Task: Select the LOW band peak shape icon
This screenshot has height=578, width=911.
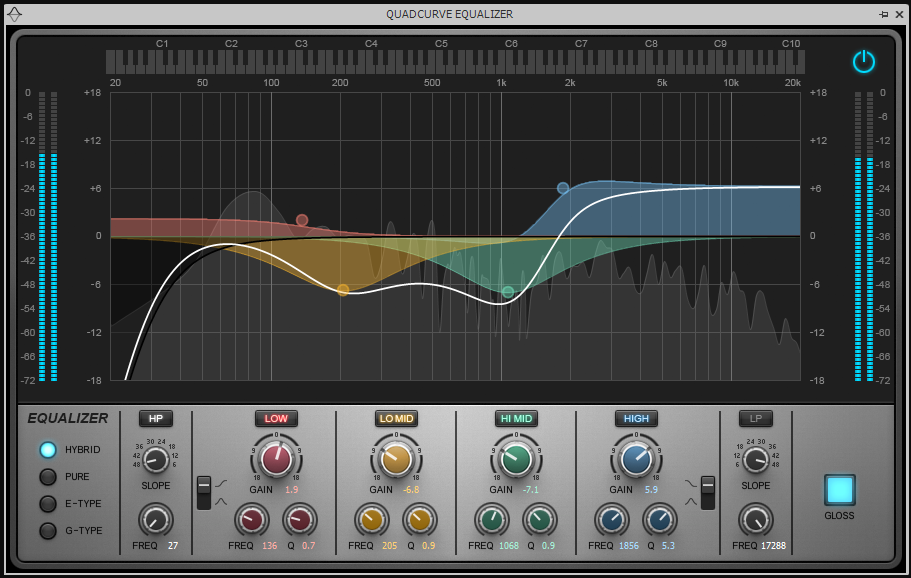Action: [221, 501]
